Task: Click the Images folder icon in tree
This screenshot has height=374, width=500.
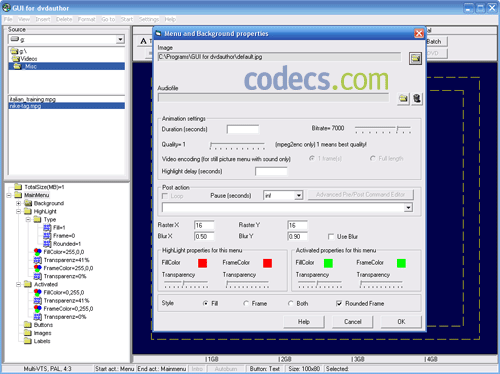Action: [28, 333]
